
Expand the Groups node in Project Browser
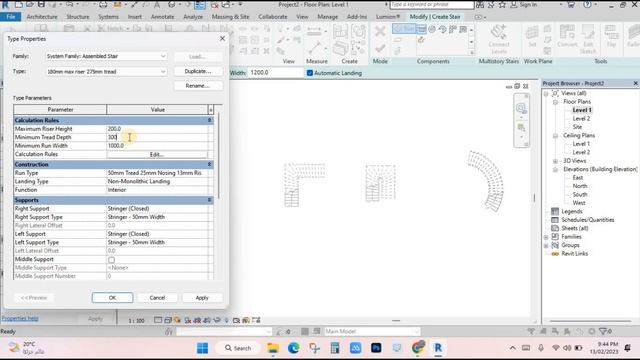[546, 245]
